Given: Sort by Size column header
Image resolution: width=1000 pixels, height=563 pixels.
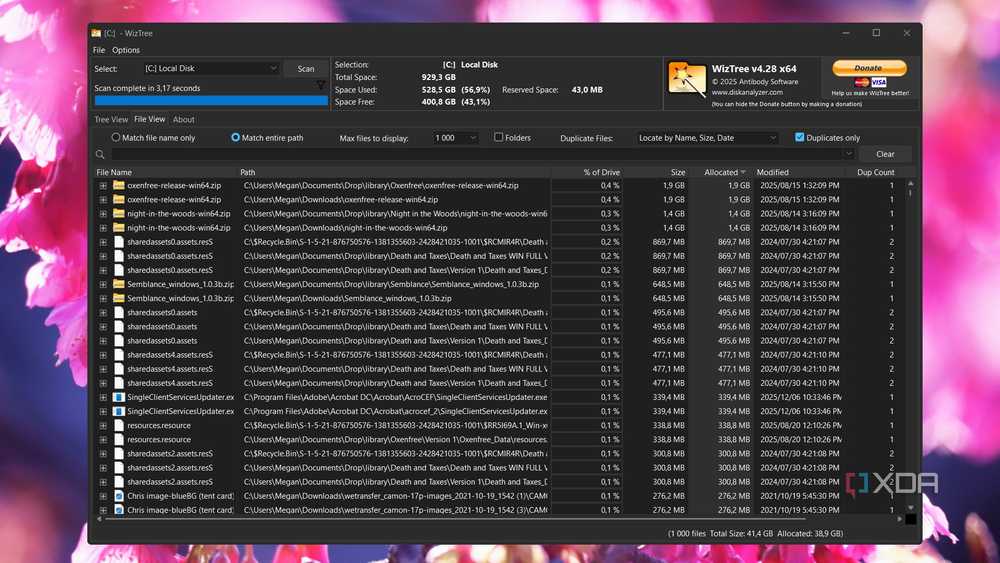Looking at the screenshot, I should click(656, 172).
